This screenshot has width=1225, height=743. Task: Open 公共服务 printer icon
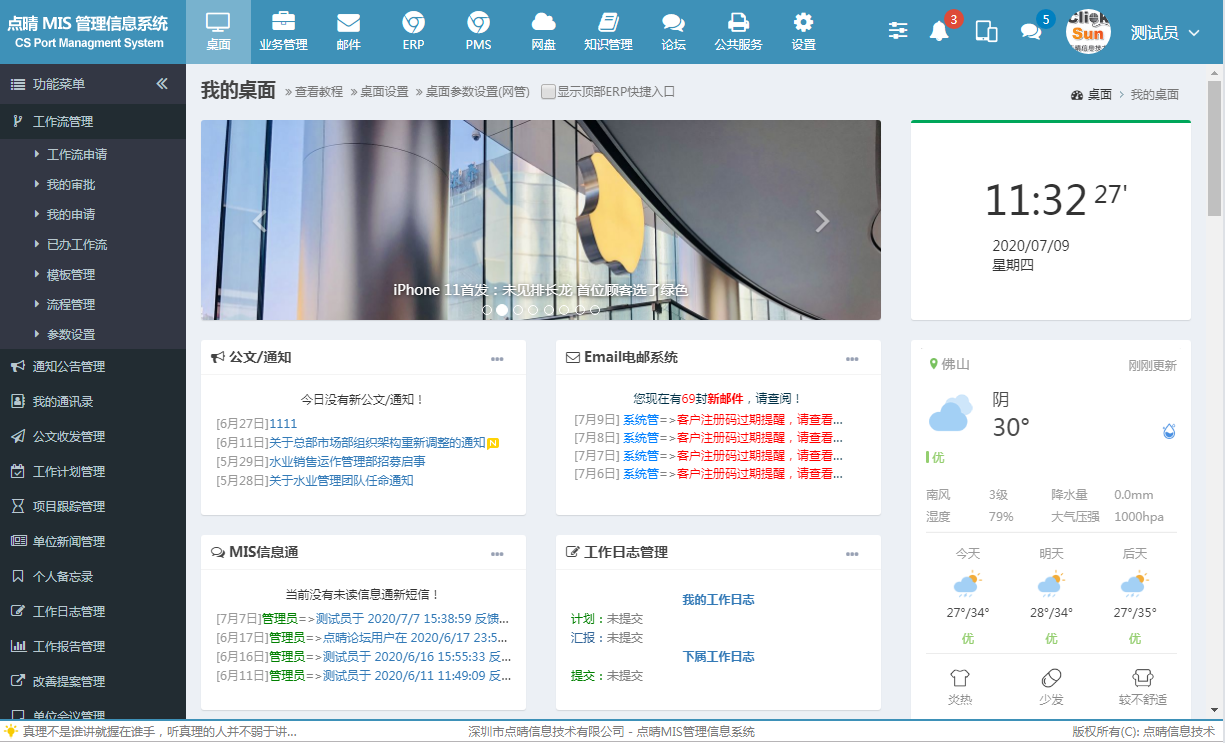[738, 32]
